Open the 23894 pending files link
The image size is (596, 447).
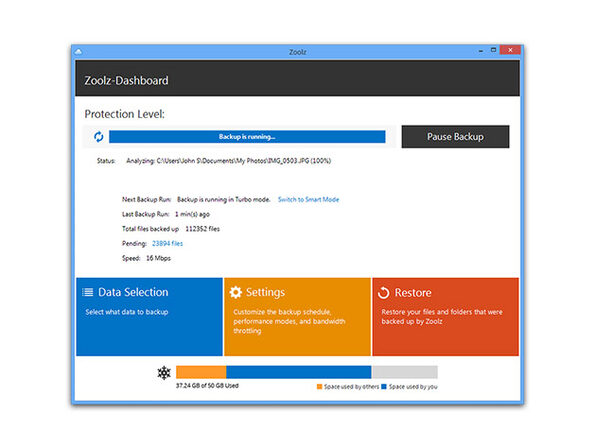click(167, 244)
